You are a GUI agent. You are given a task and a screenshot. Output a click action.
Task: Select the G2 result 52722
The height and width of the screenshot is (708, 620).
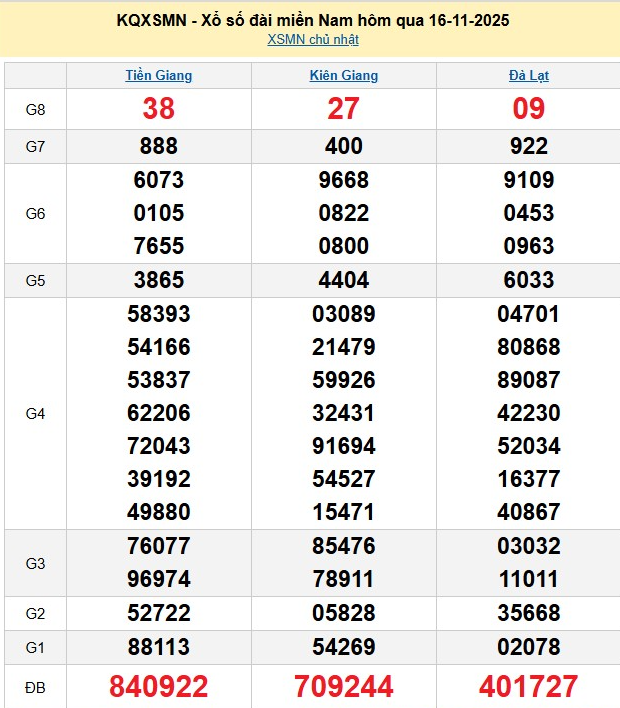click(159, 613)
